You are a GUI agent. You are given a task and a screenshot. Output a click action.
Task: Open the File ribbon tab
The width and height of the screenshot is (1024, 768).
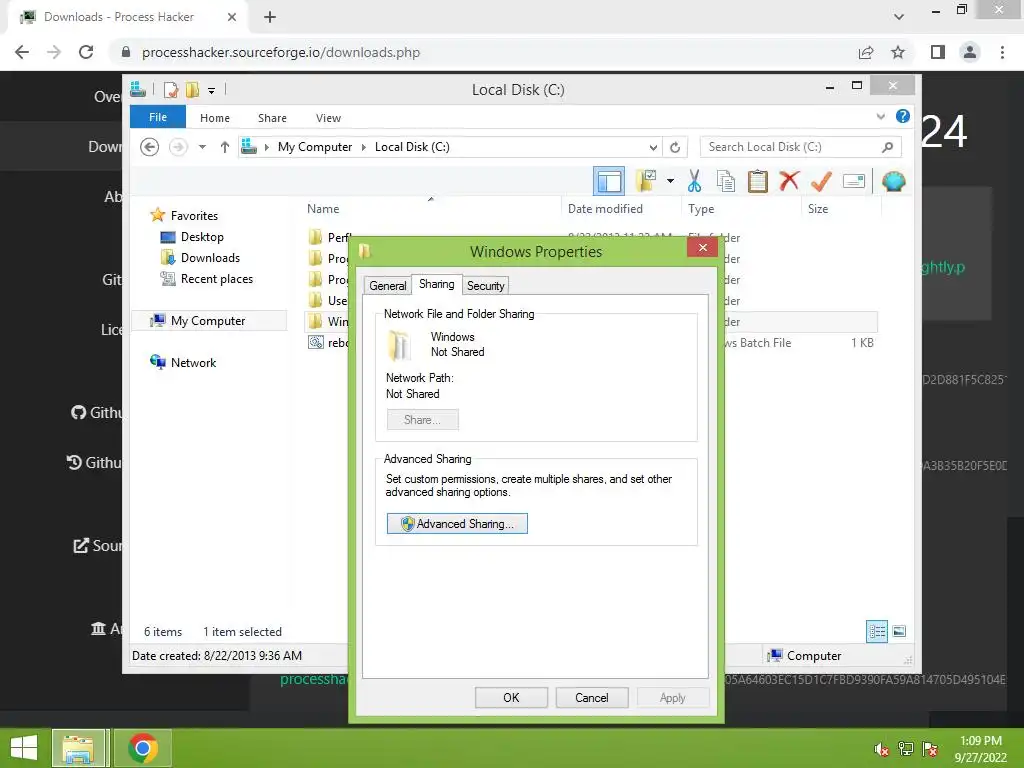click(158, 117)
